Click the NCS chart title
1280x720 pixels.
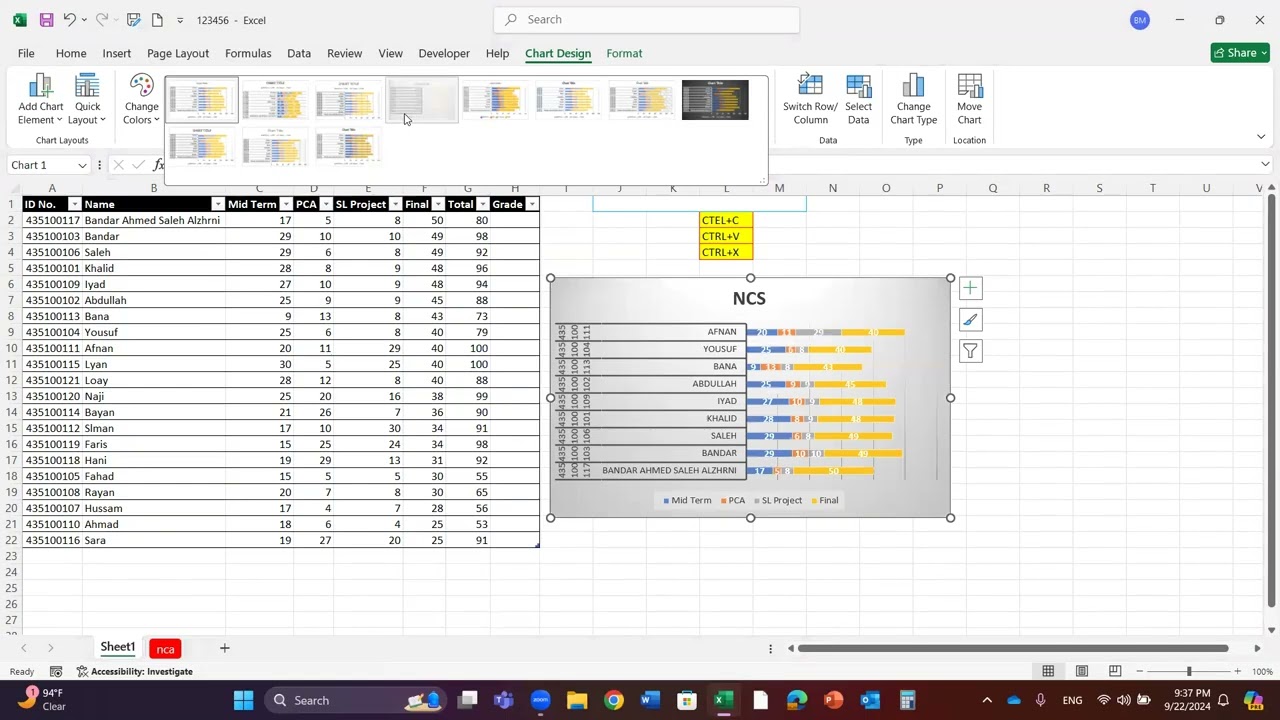pyautogui.click(x=749, y=298)
